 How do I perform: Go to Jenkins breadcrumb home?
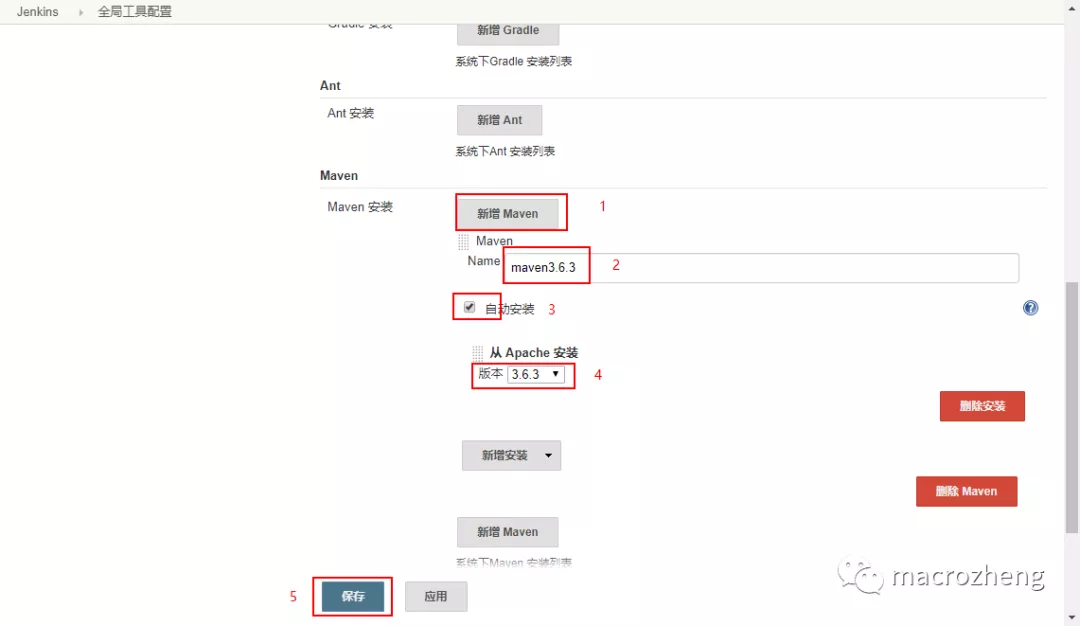[38, 12]
